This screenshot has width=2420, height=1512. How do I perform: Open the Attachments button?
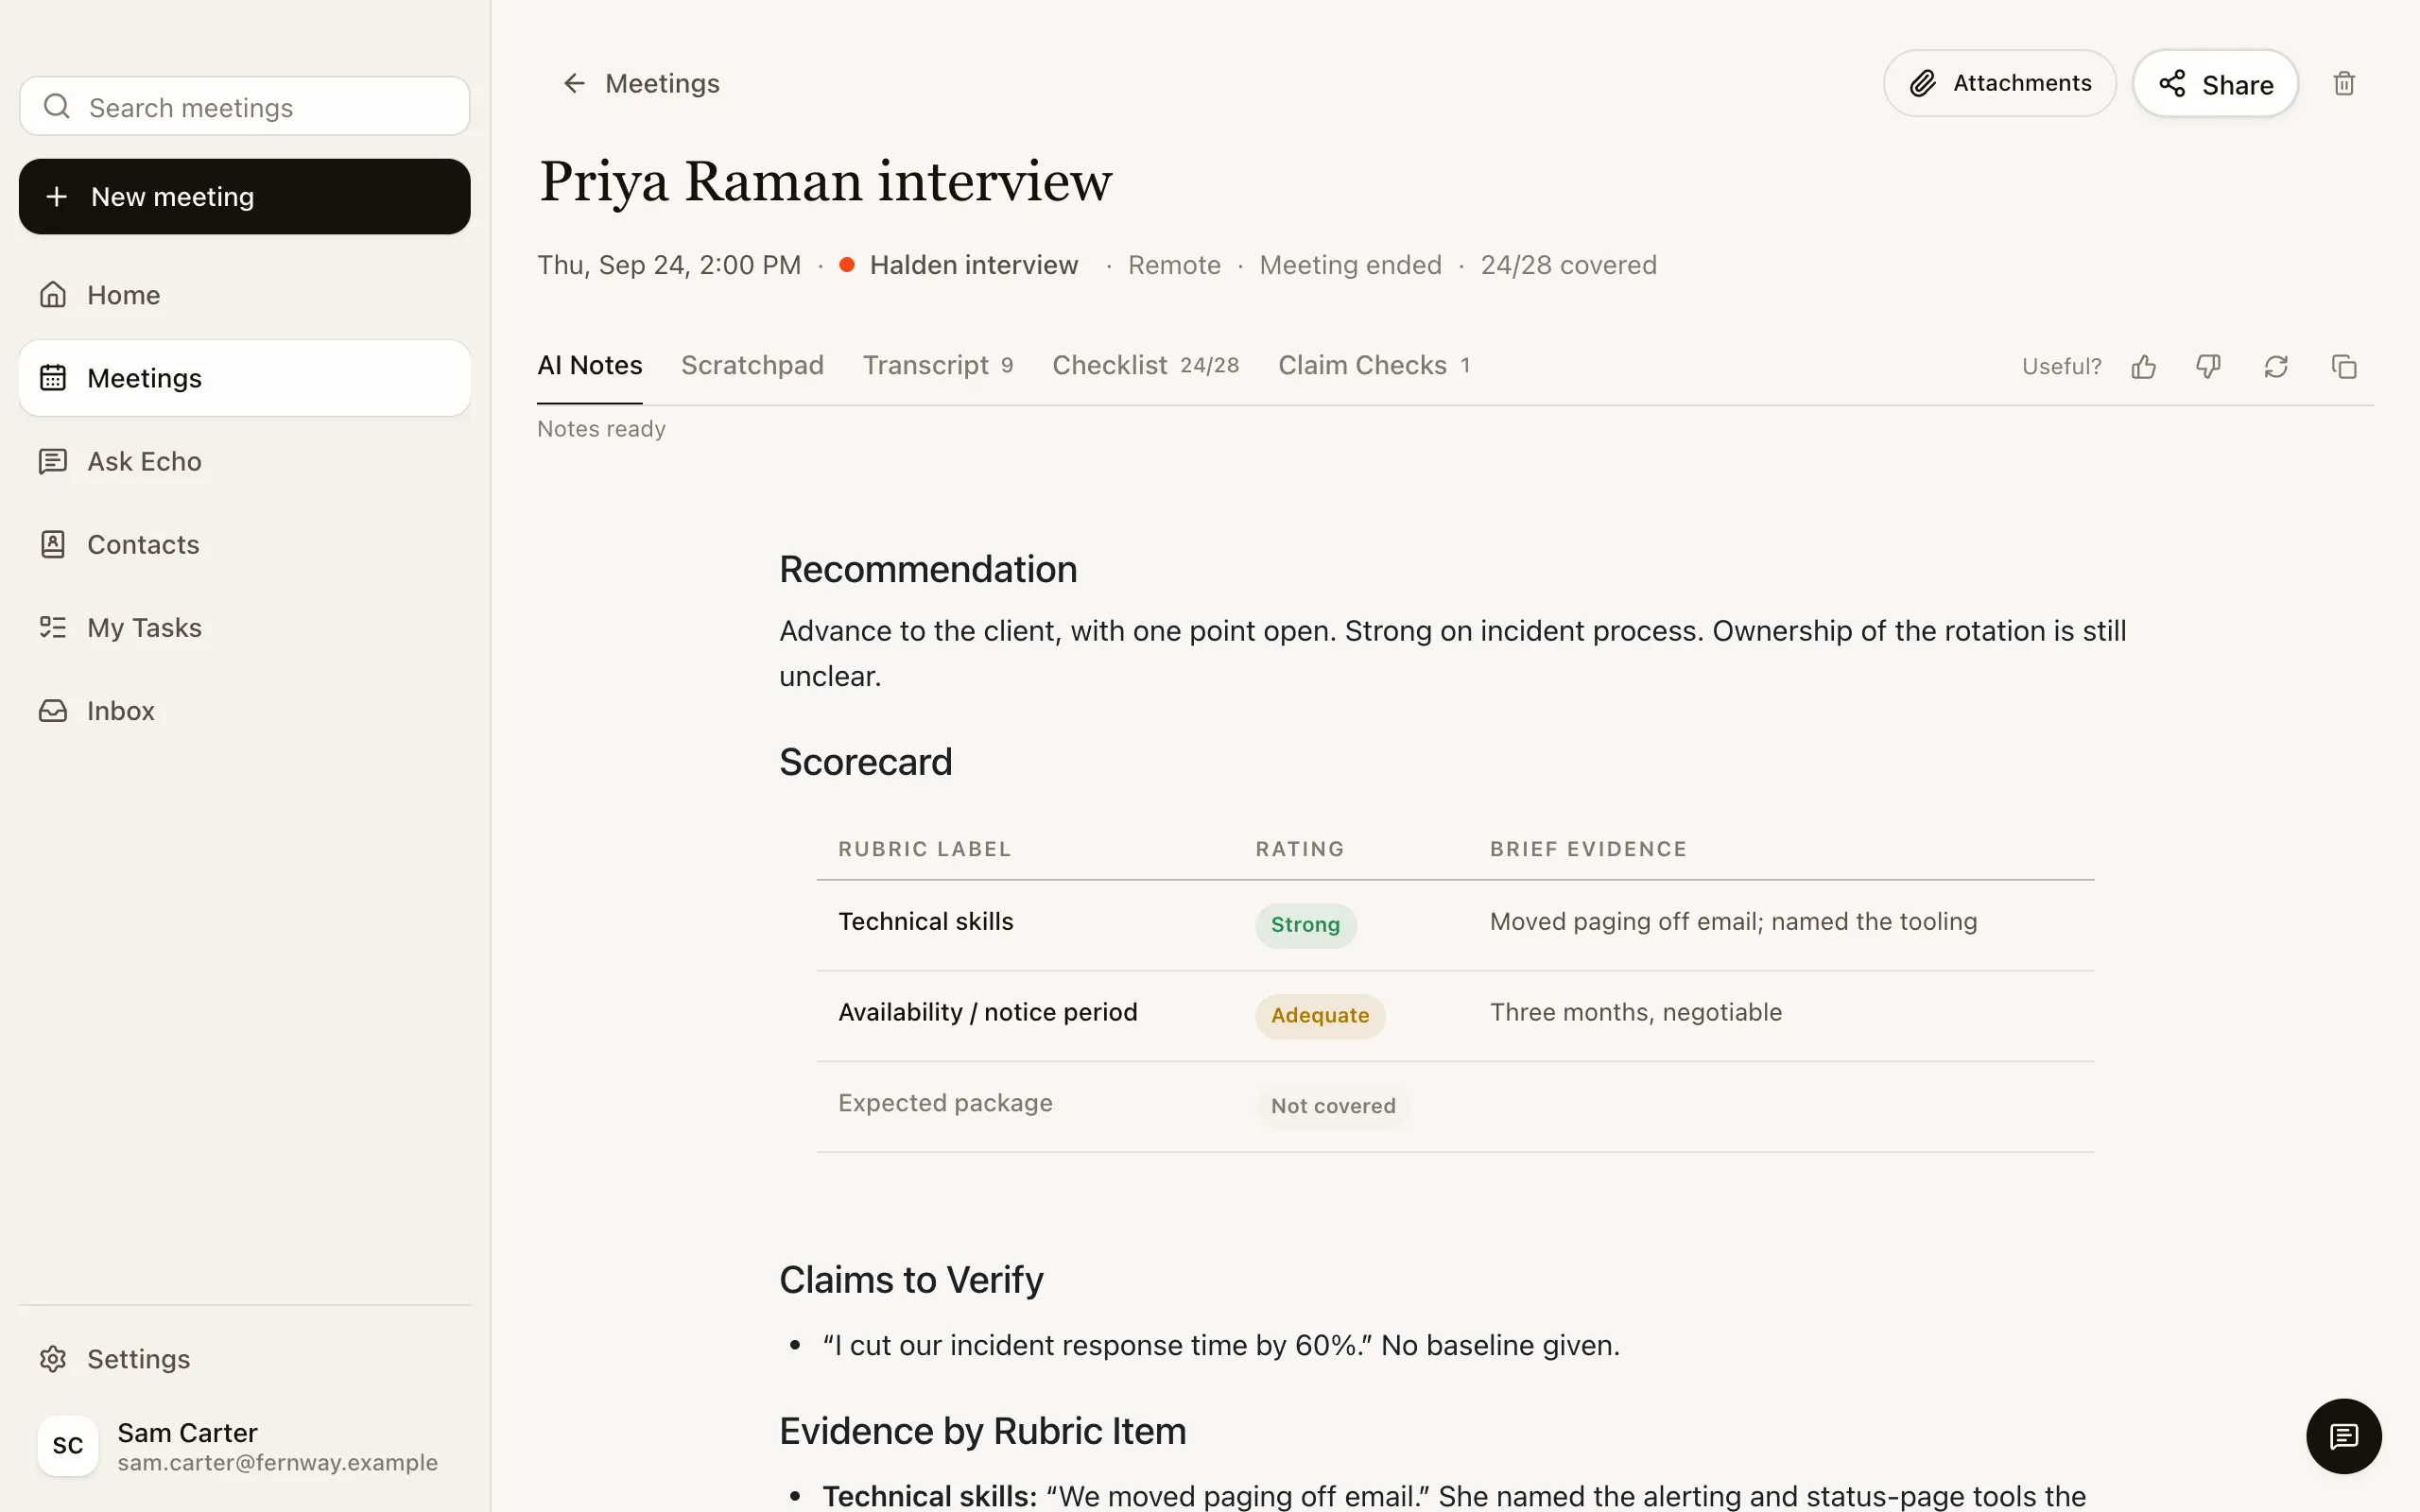point(1999,83)
